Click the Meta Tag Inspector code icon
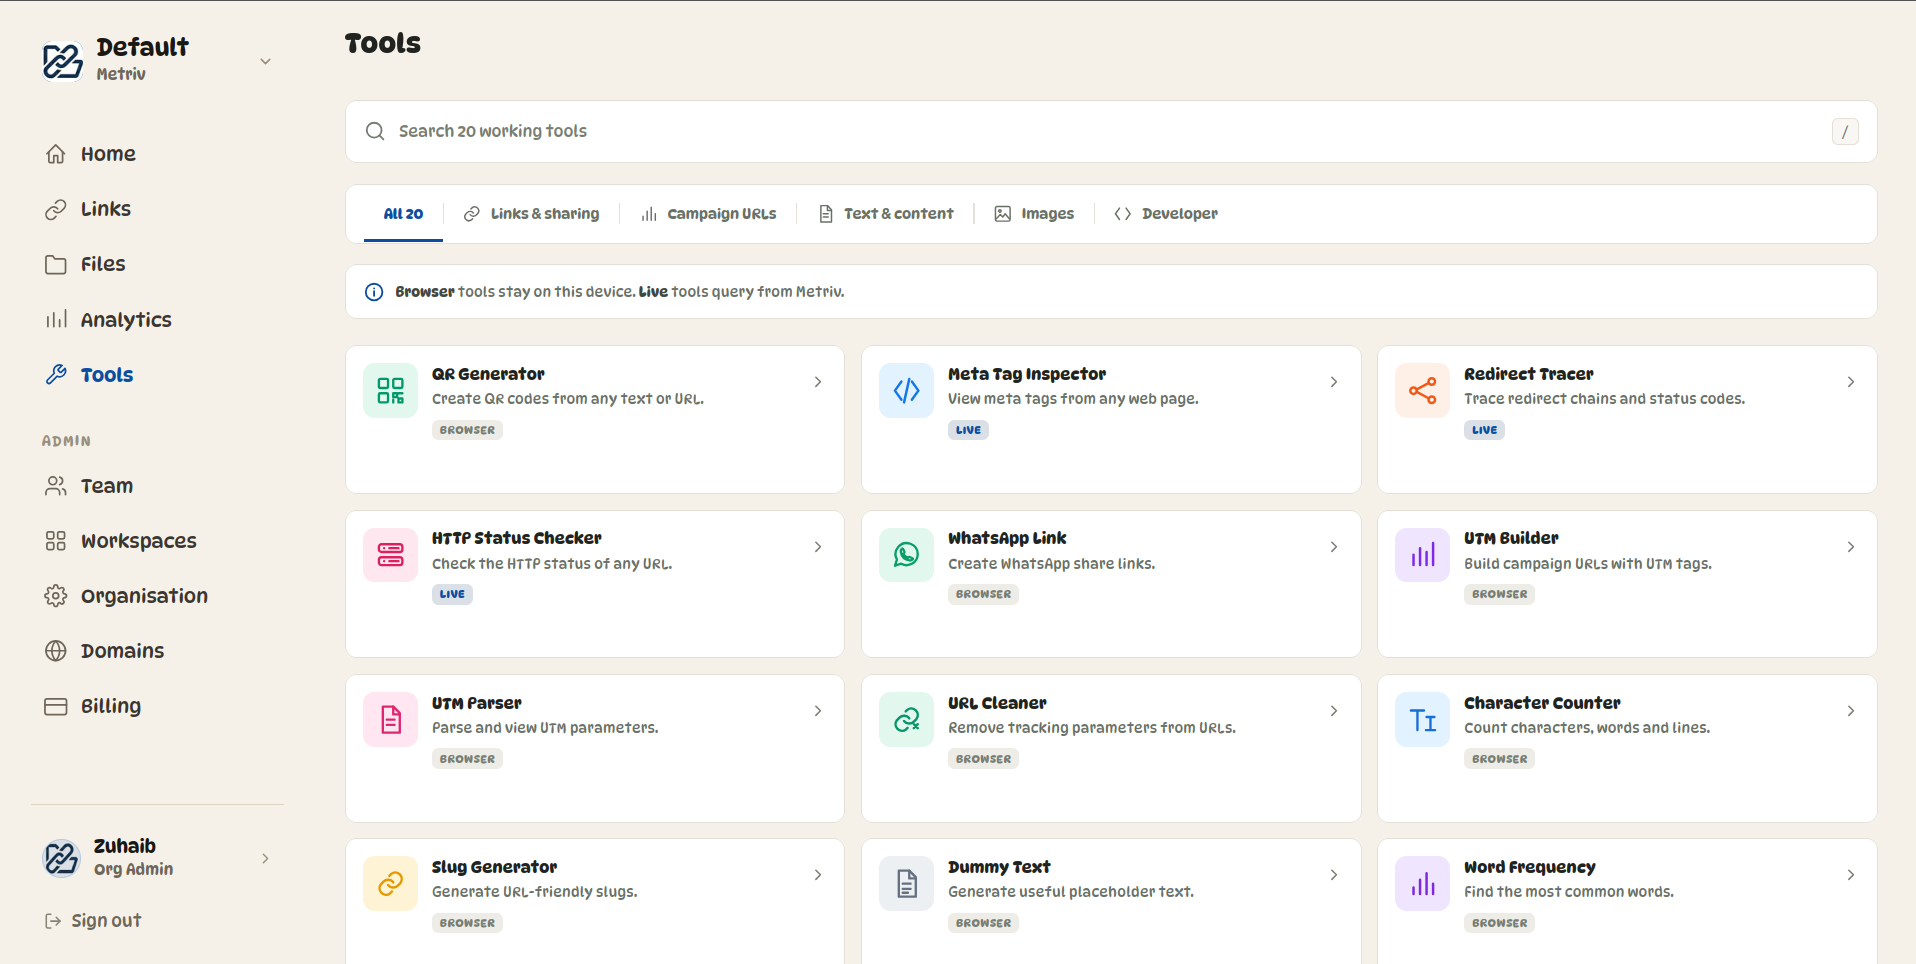 point(907,391)
